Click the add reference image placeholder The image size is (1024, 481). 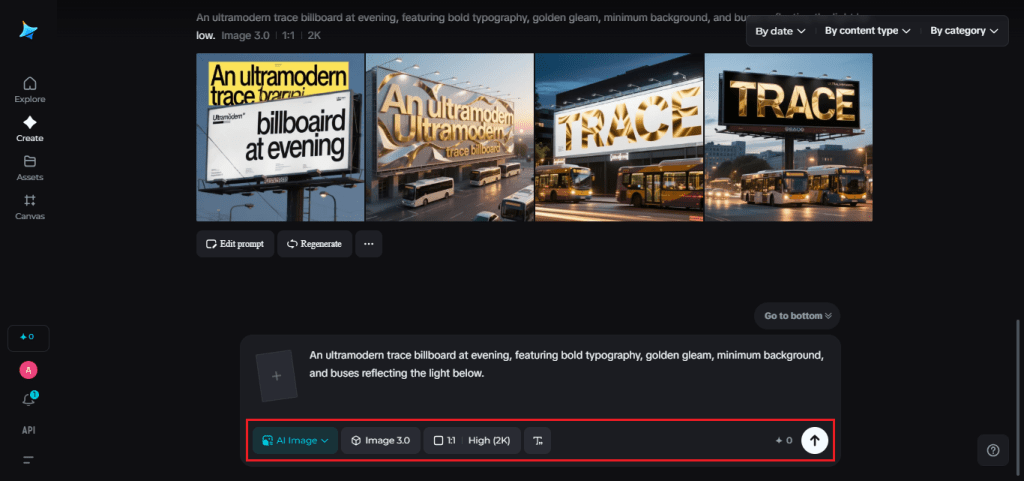pos(277,376)
